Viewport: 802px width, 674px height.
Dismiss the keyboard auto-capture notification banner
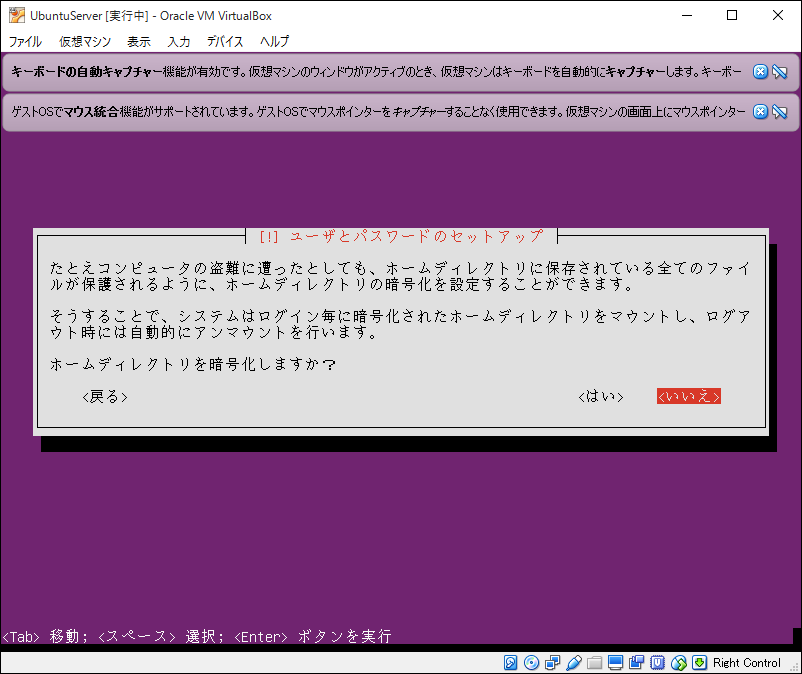click(758, 71)
